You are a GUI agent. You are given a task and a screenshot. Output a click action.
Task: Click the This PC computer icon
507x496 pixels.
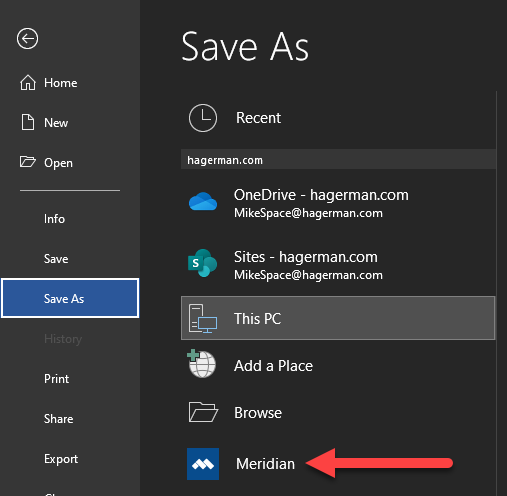click(x=203, y=318)
